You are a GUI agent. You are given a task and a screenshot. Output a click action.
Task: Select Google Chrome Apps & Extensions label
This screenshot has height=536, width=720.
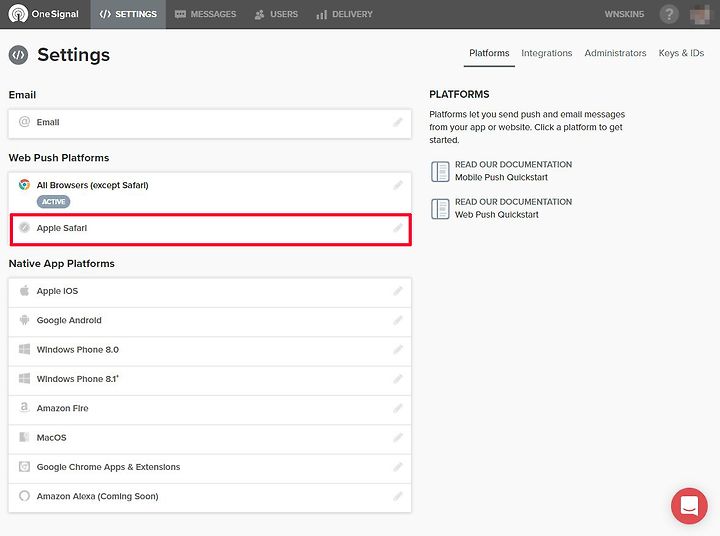108,467
